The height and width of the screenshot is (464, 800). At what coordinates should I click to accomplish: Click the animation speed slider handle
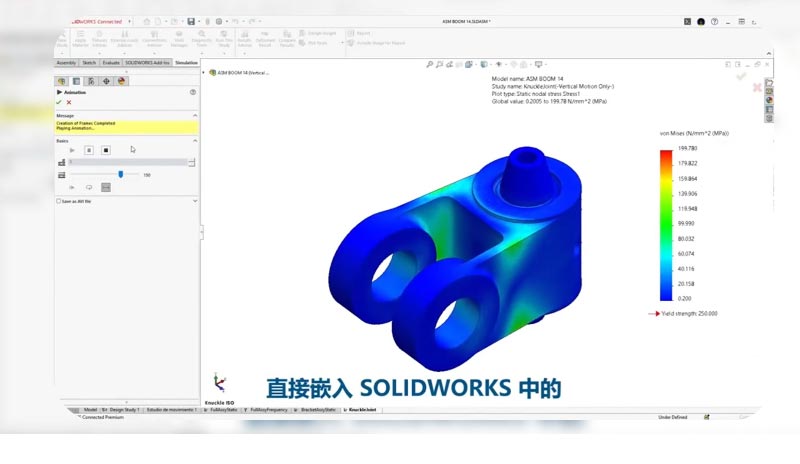(121, 174)
